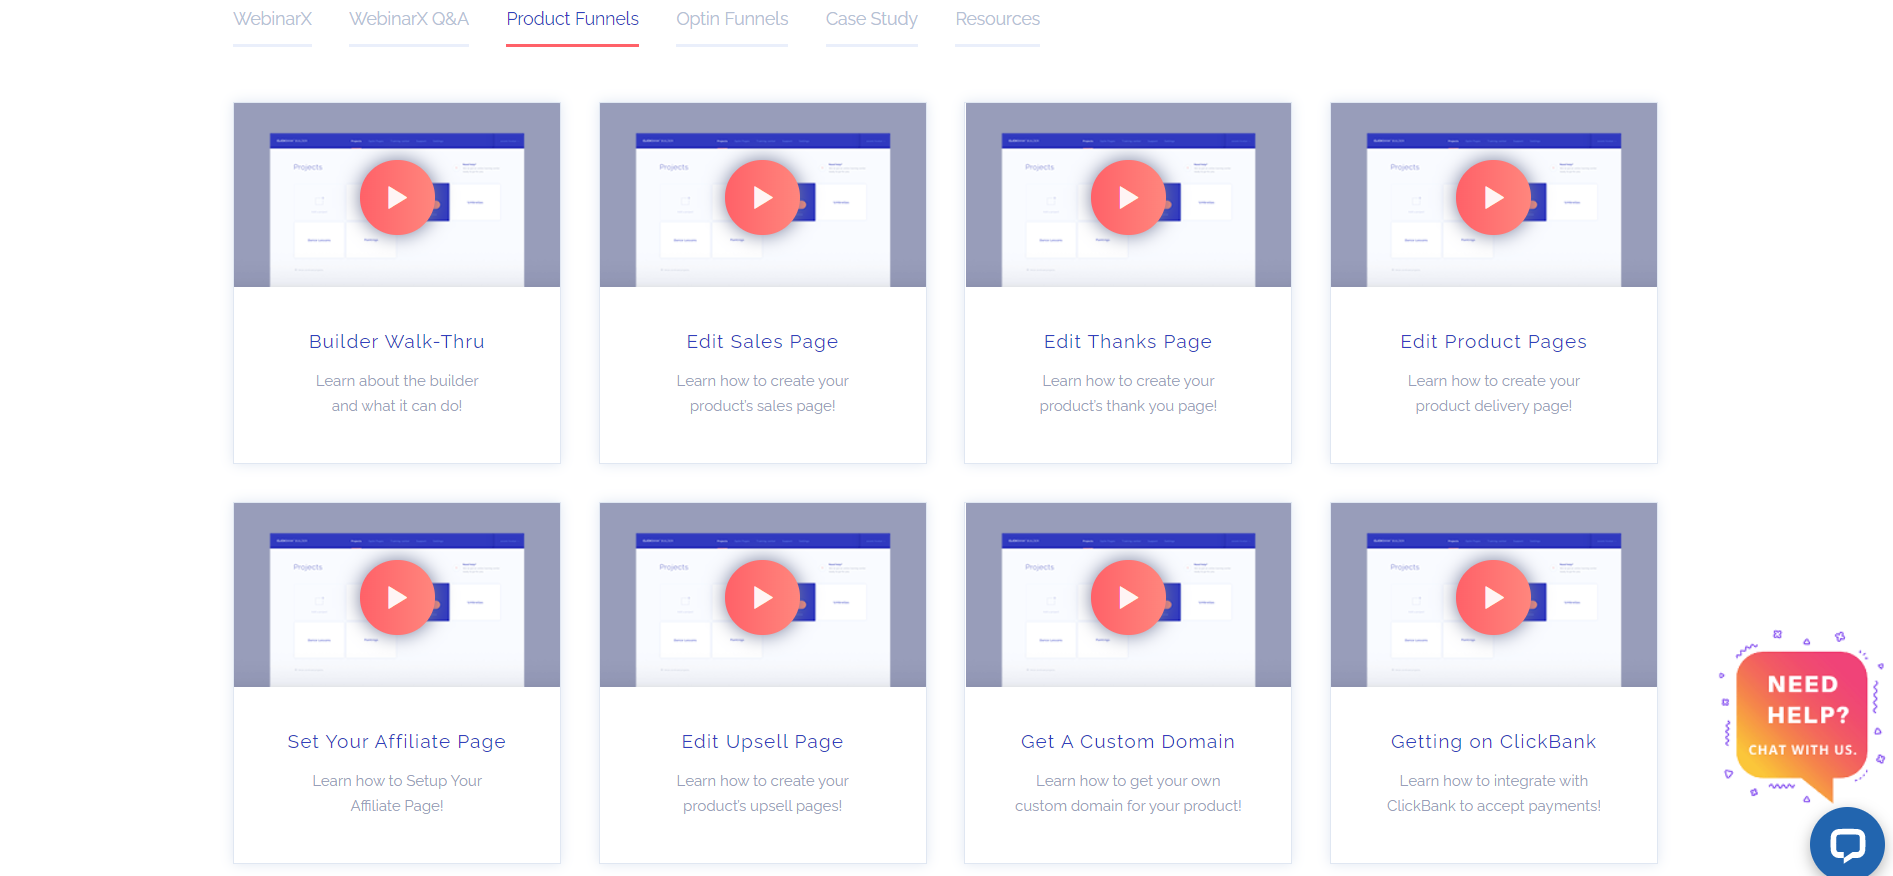This screenshot has height=876, width=1893.
Task: Open the Getting on ClickBank title link
Action: pyautogui.click(x=1493, y=742)
